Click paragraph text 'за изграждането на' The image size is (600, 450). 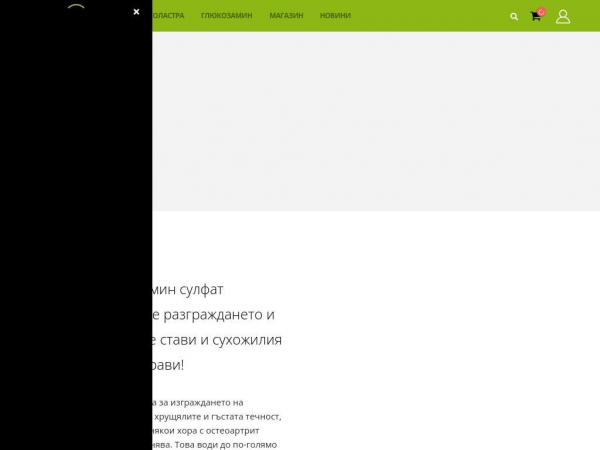click(x=201, y=403)
